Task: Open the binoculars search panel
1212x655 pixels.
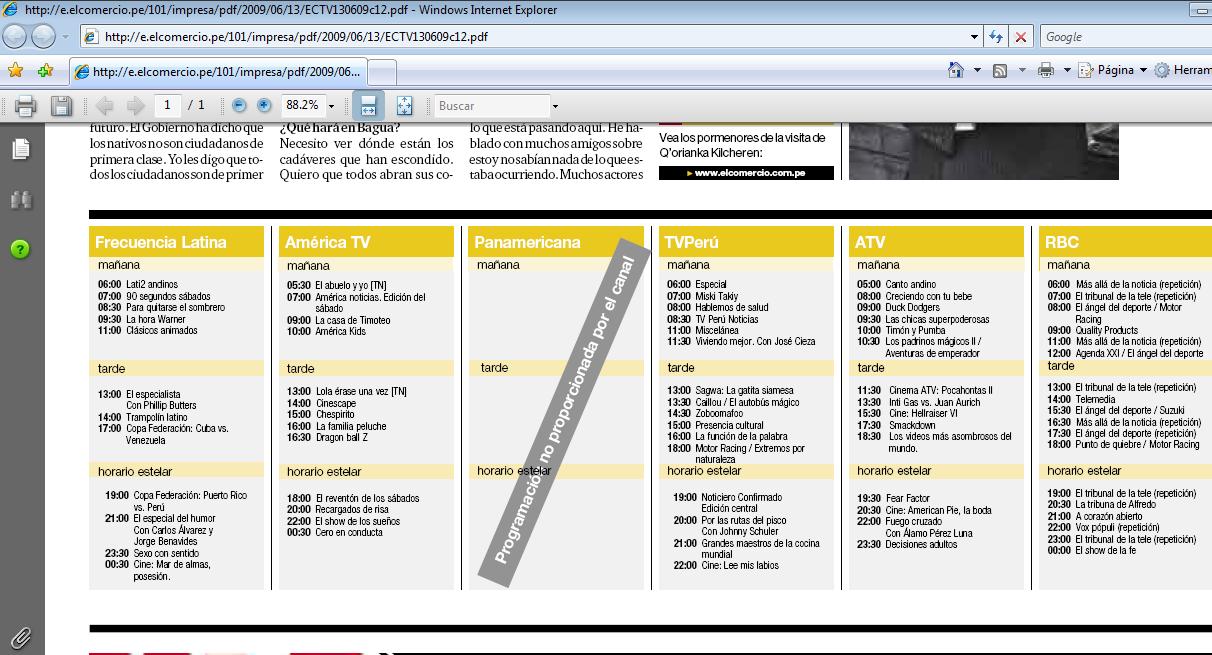Action: (x=21, y=200)
